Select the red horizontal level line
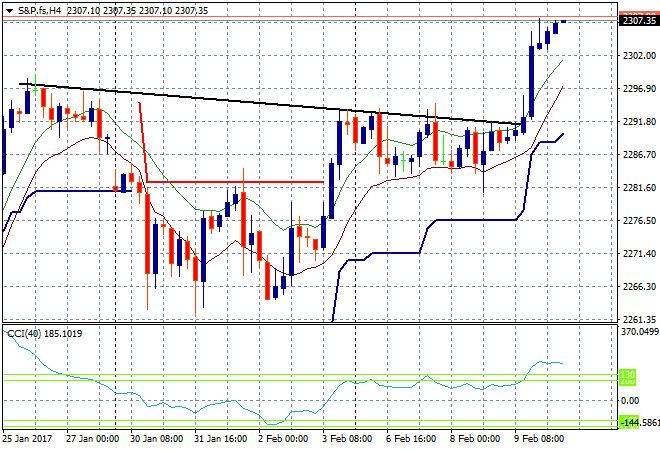The height and width of the screenshot is (450, 660). point(236,182)
